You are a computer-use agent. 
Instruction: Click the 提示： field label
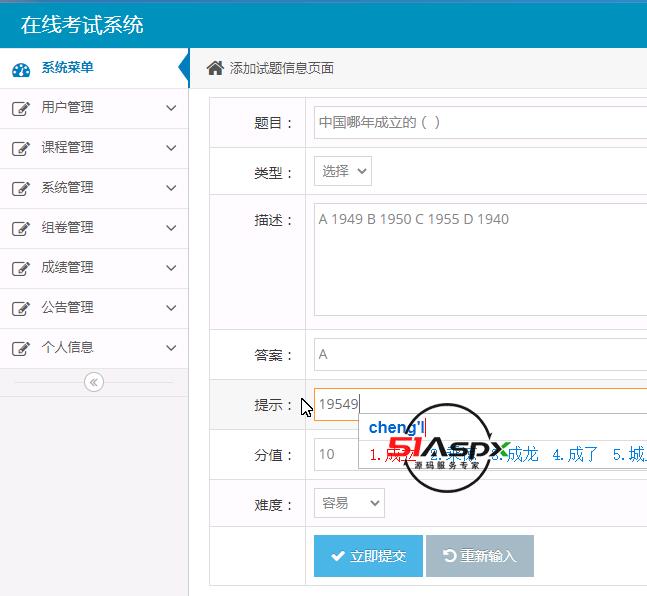click(274, 405)
